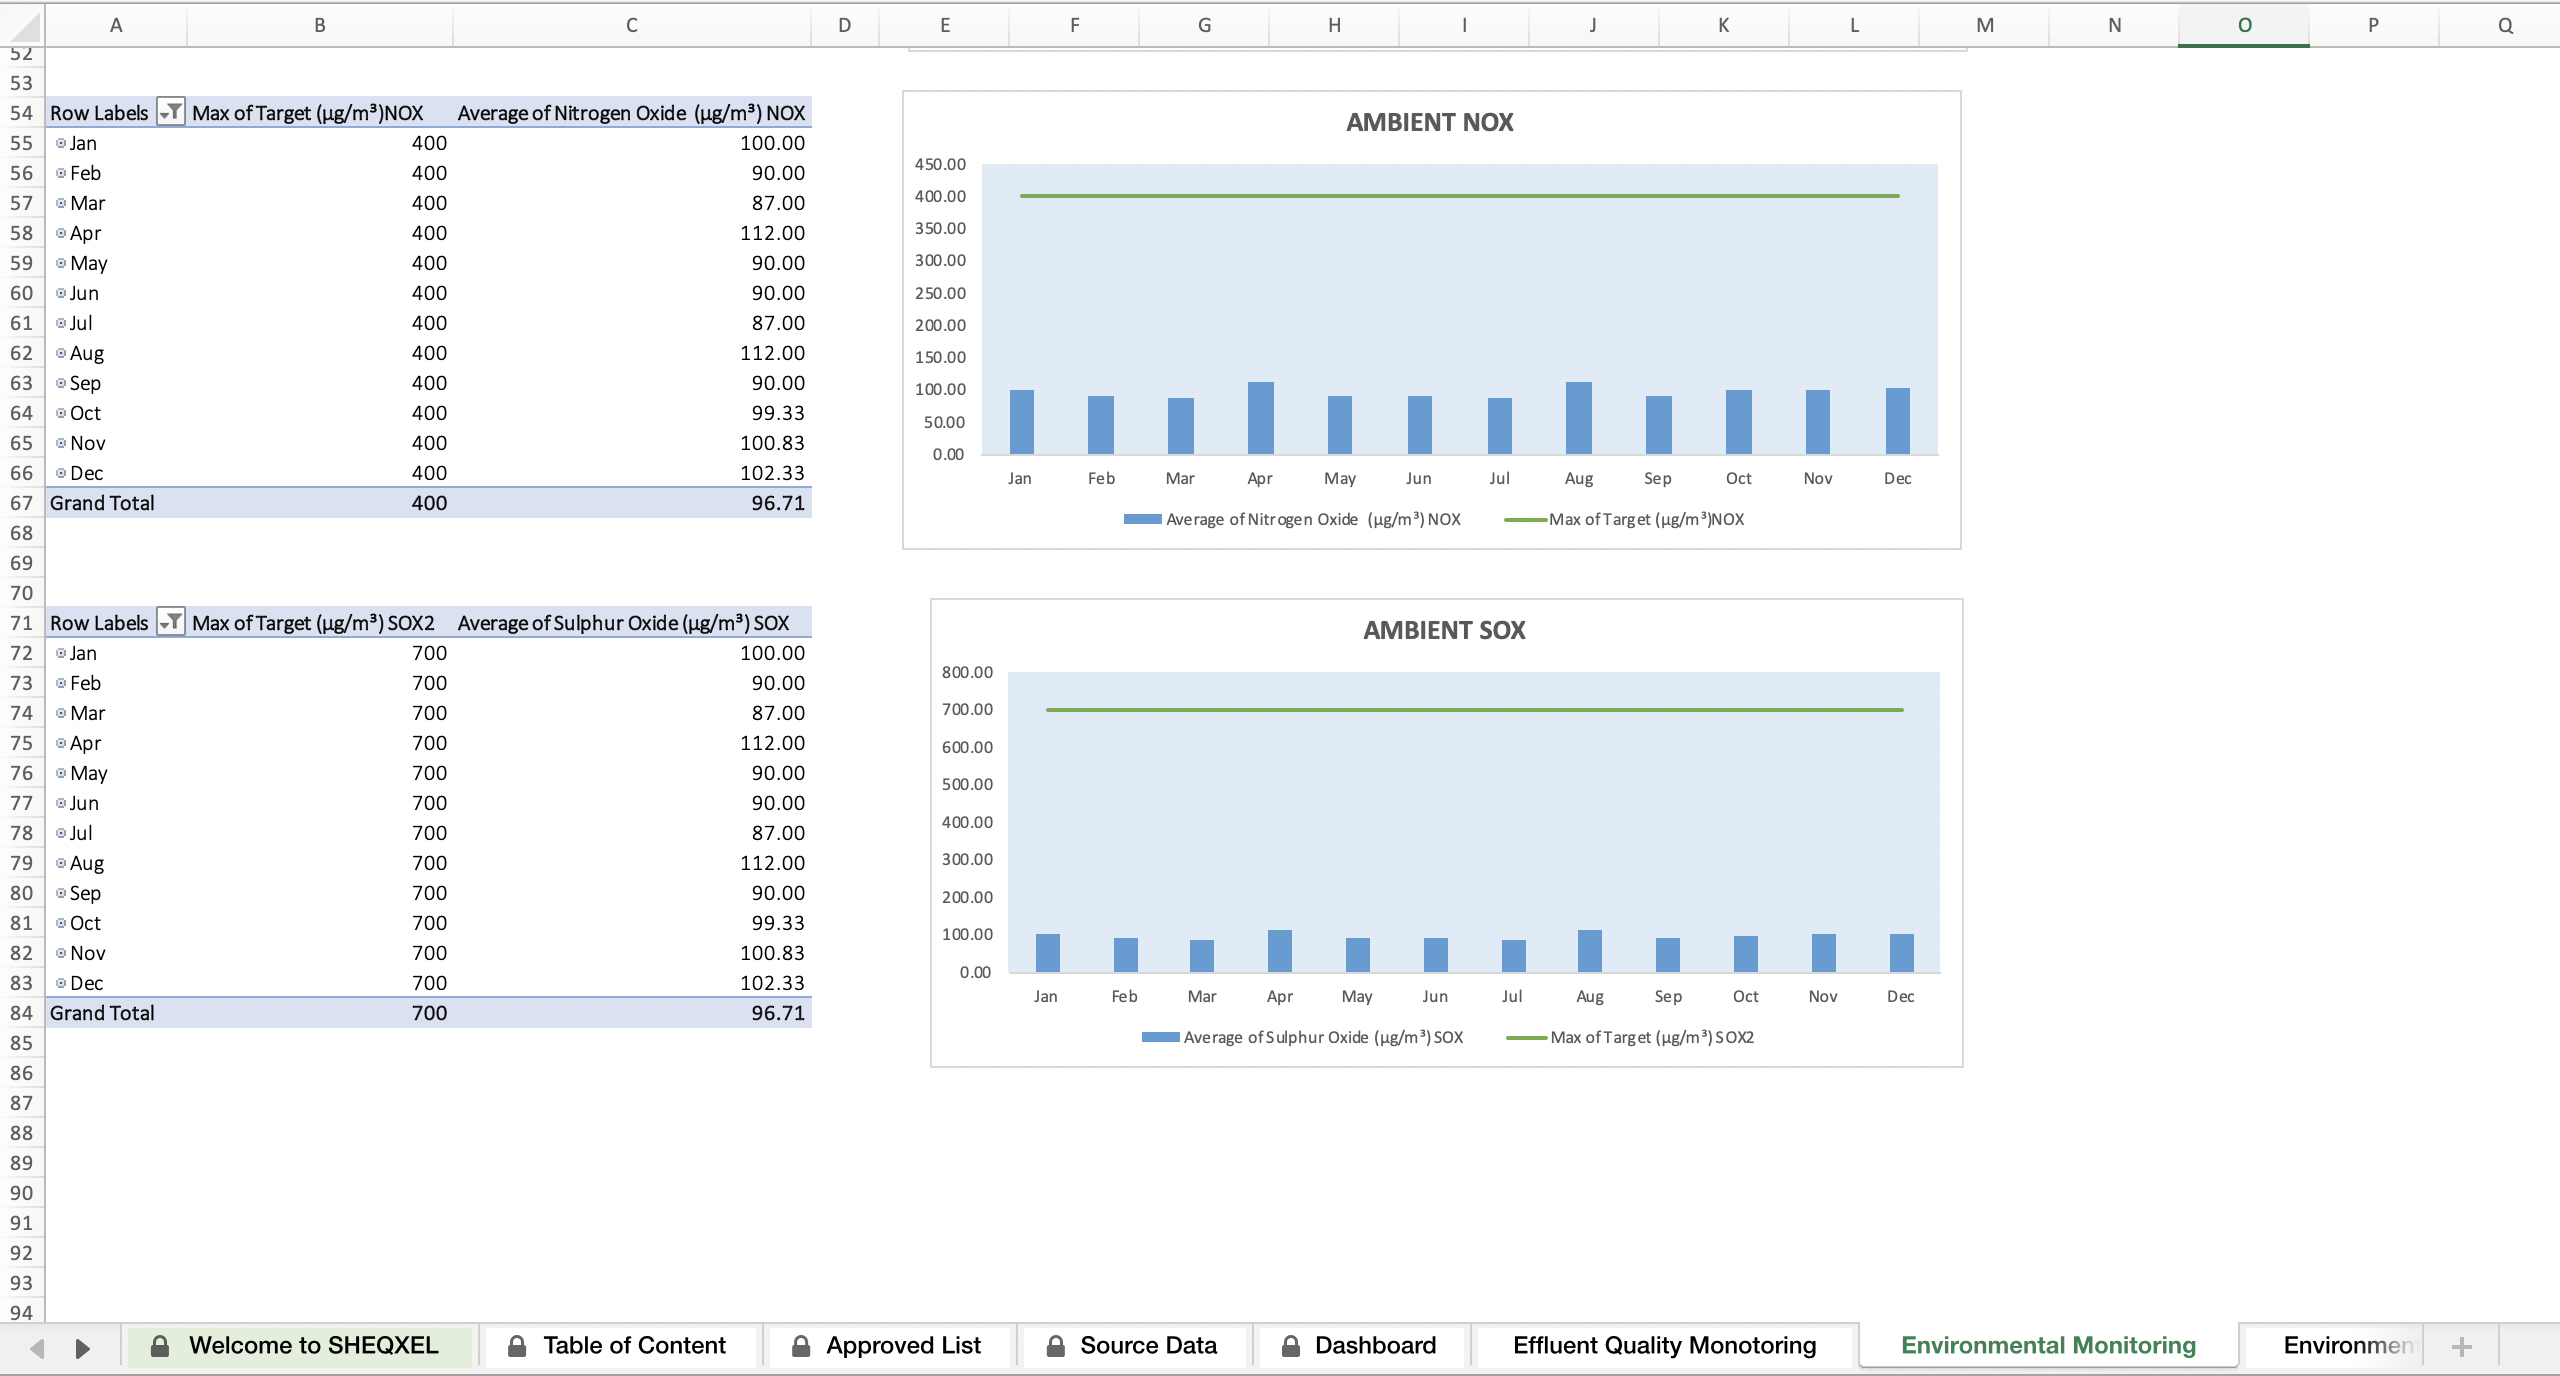Expand May row in NOX pivot table
2560x1376 pixels.
[61, 263]
